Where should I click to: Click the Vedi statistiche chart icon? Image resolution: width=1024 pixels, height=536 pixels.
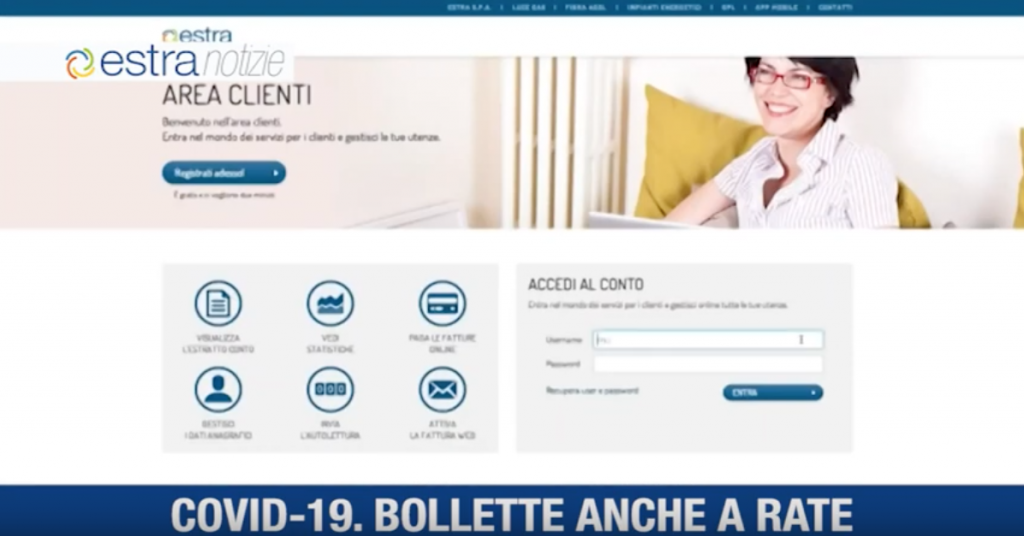pos(330,304)
